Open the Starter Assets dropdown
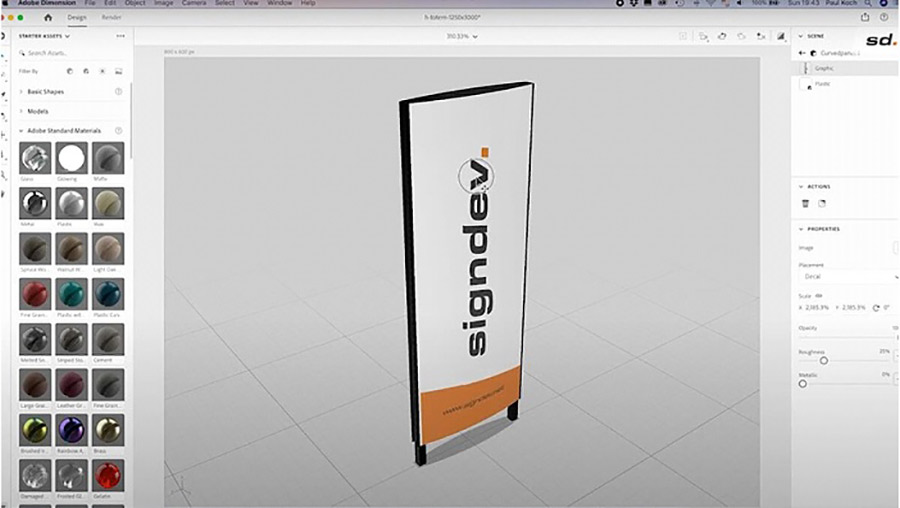 pos(44,36)
